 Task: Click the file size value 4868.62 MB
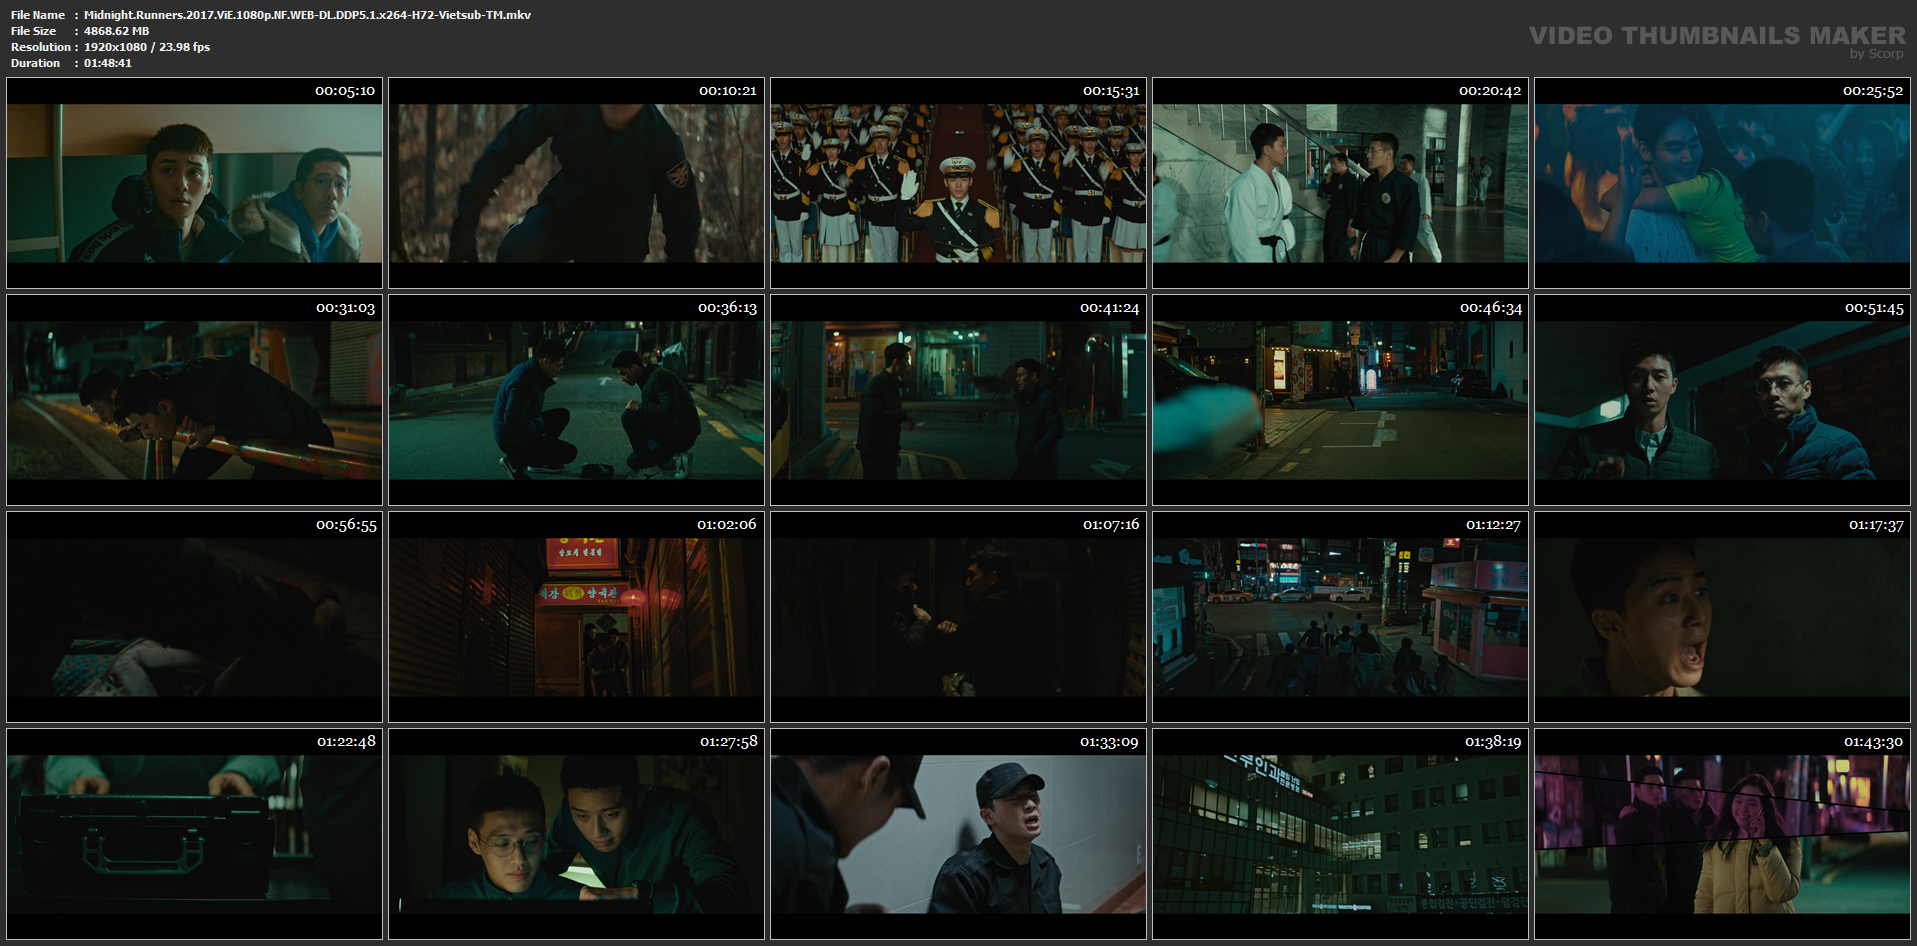(x=116, y=31)
